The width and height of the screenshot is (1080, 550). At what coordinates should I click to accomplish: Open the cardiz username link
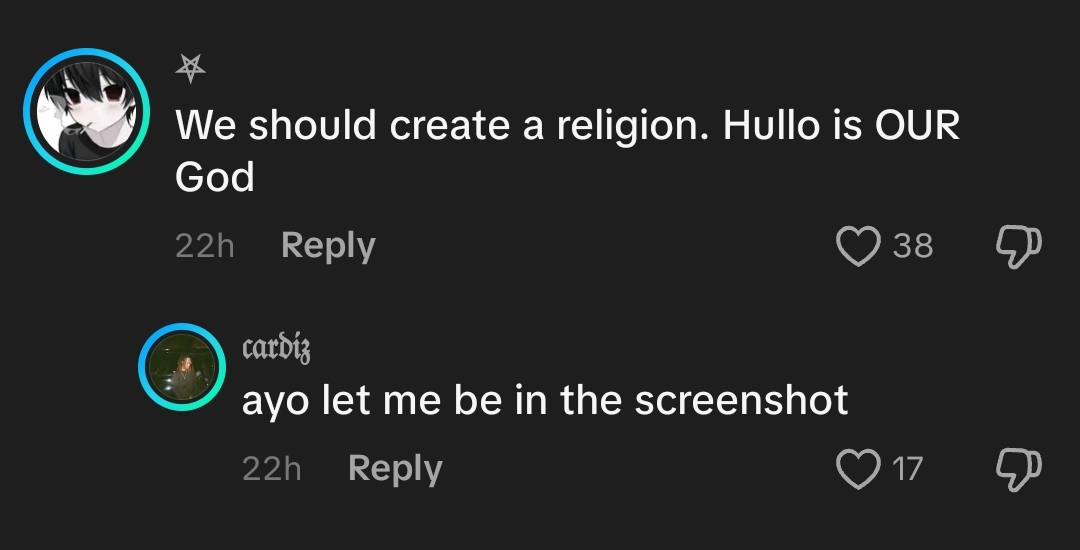(276, 348)
